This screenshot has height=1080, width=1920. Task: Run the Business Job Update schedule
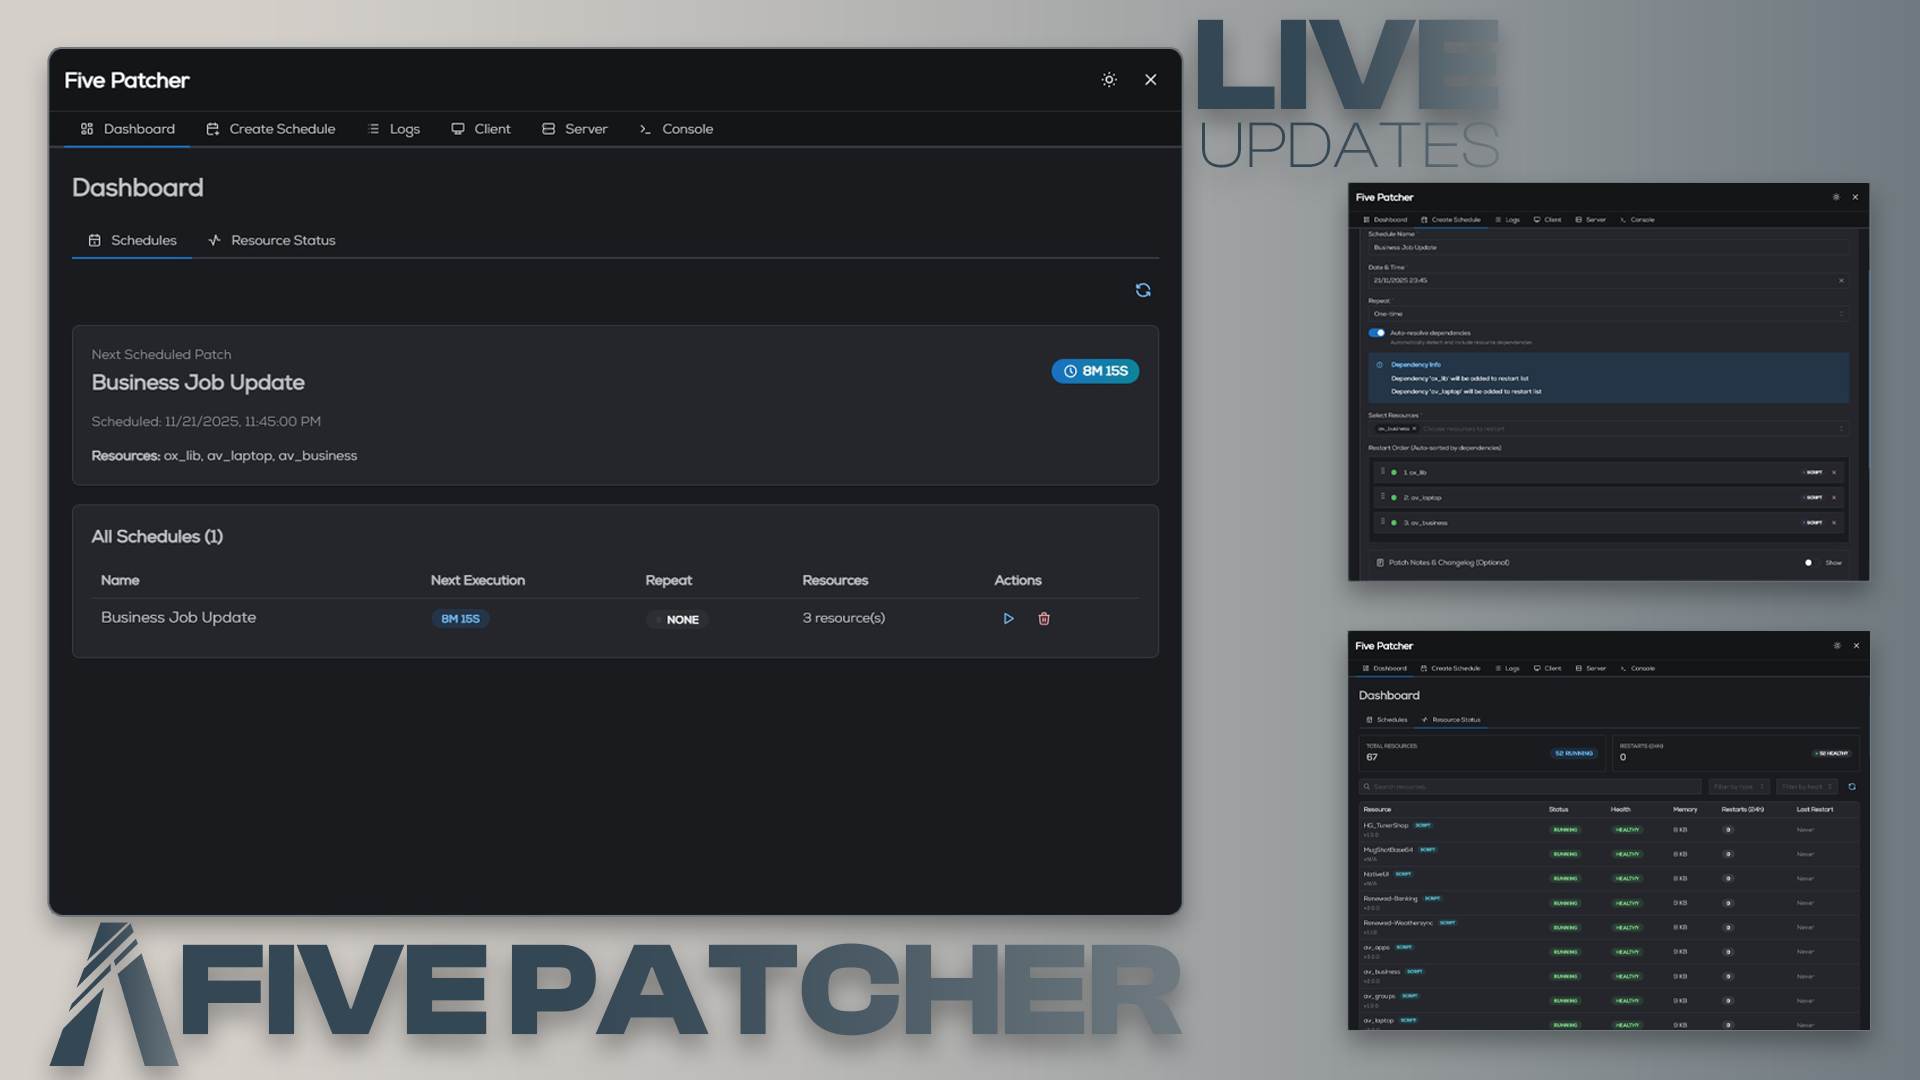(1008, 618)
